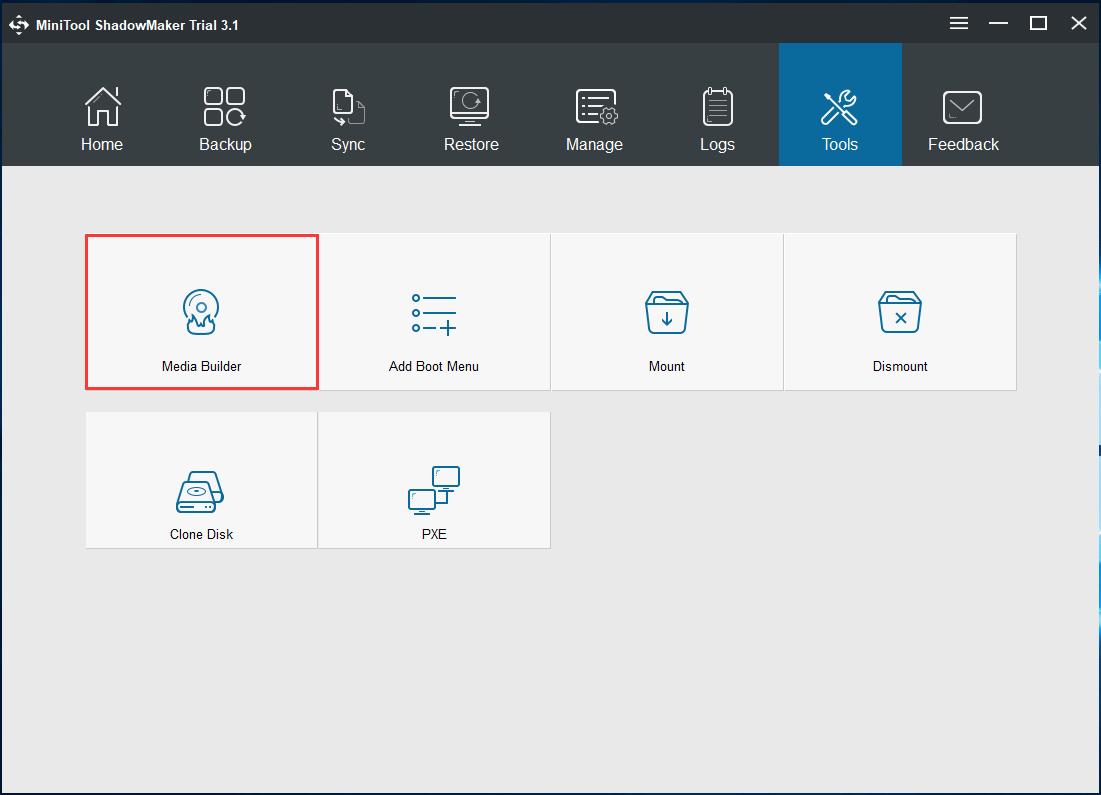Maximize the ShadowMaker window
This screenshot has width=1101, height=795.
(x=1038, y=24)
